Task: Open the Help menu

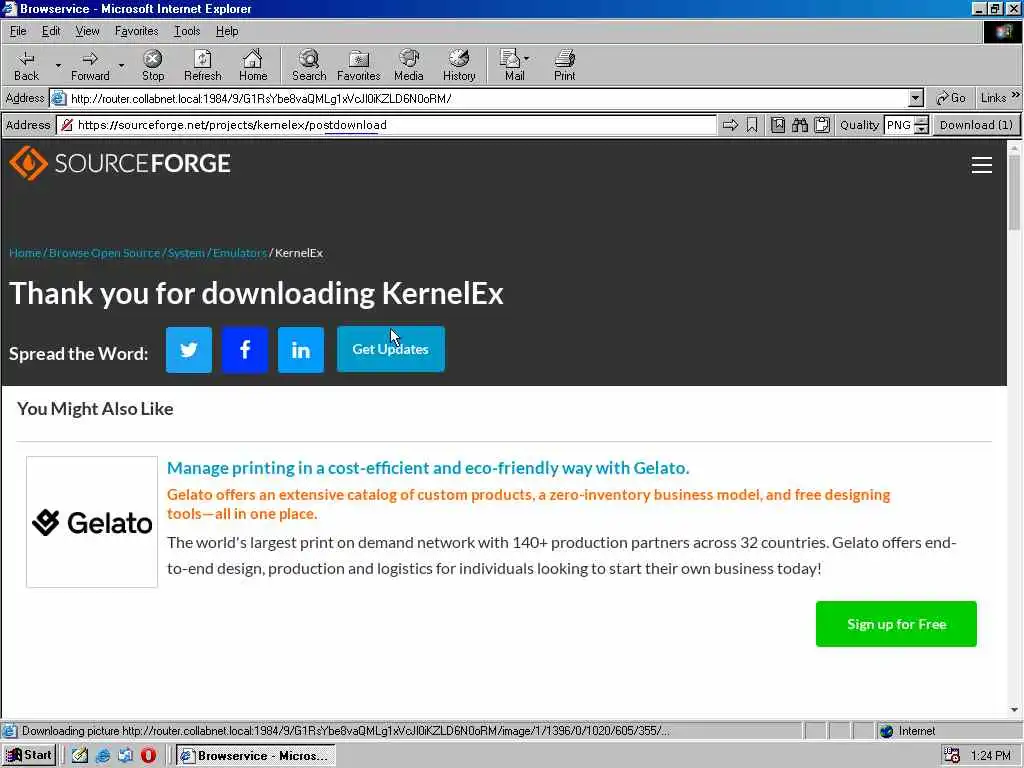Action: 227,31
